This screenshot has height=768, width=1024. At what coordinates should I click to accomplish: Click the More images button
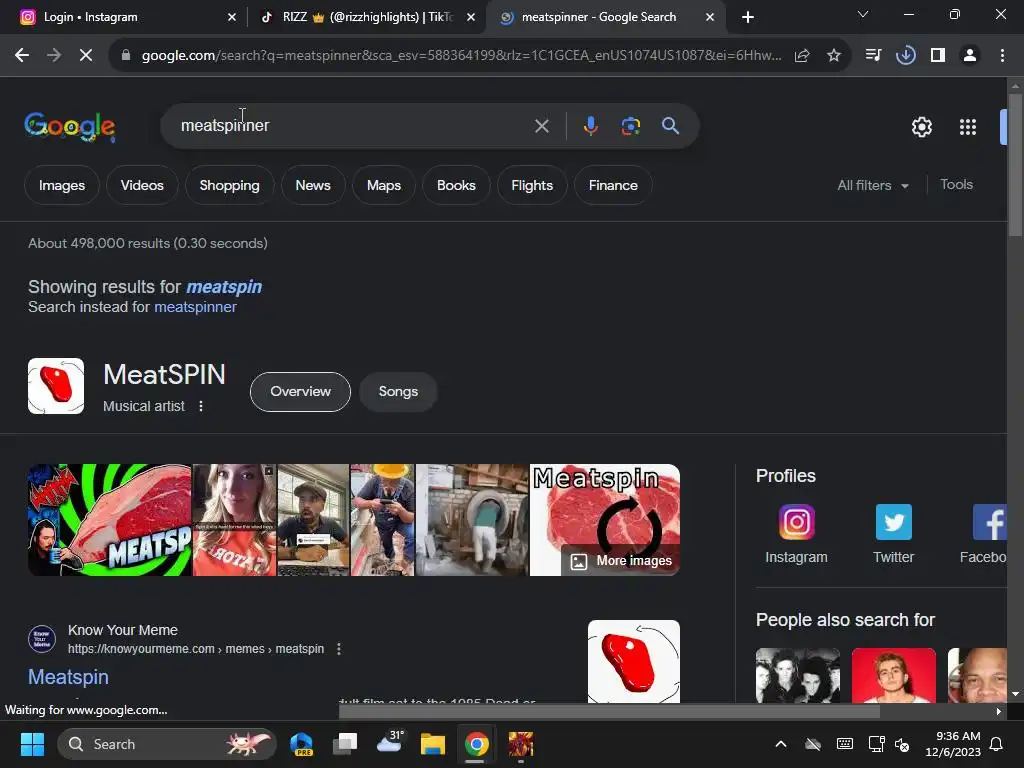point(620,560)
